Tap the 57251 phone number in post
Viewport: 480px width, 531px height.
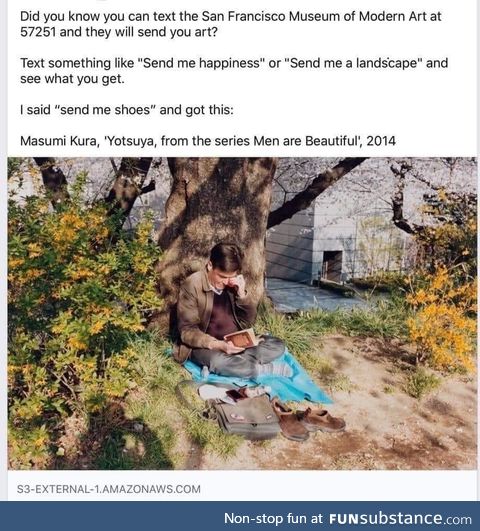pyautogui.click(x=38, y=32)
